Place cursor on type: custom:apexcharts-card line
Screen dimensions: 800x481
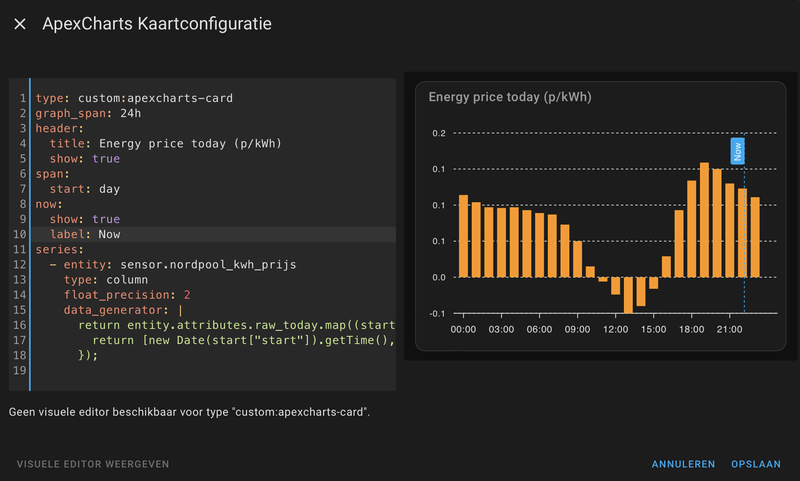pyautogui.click(x=133, y=98)
